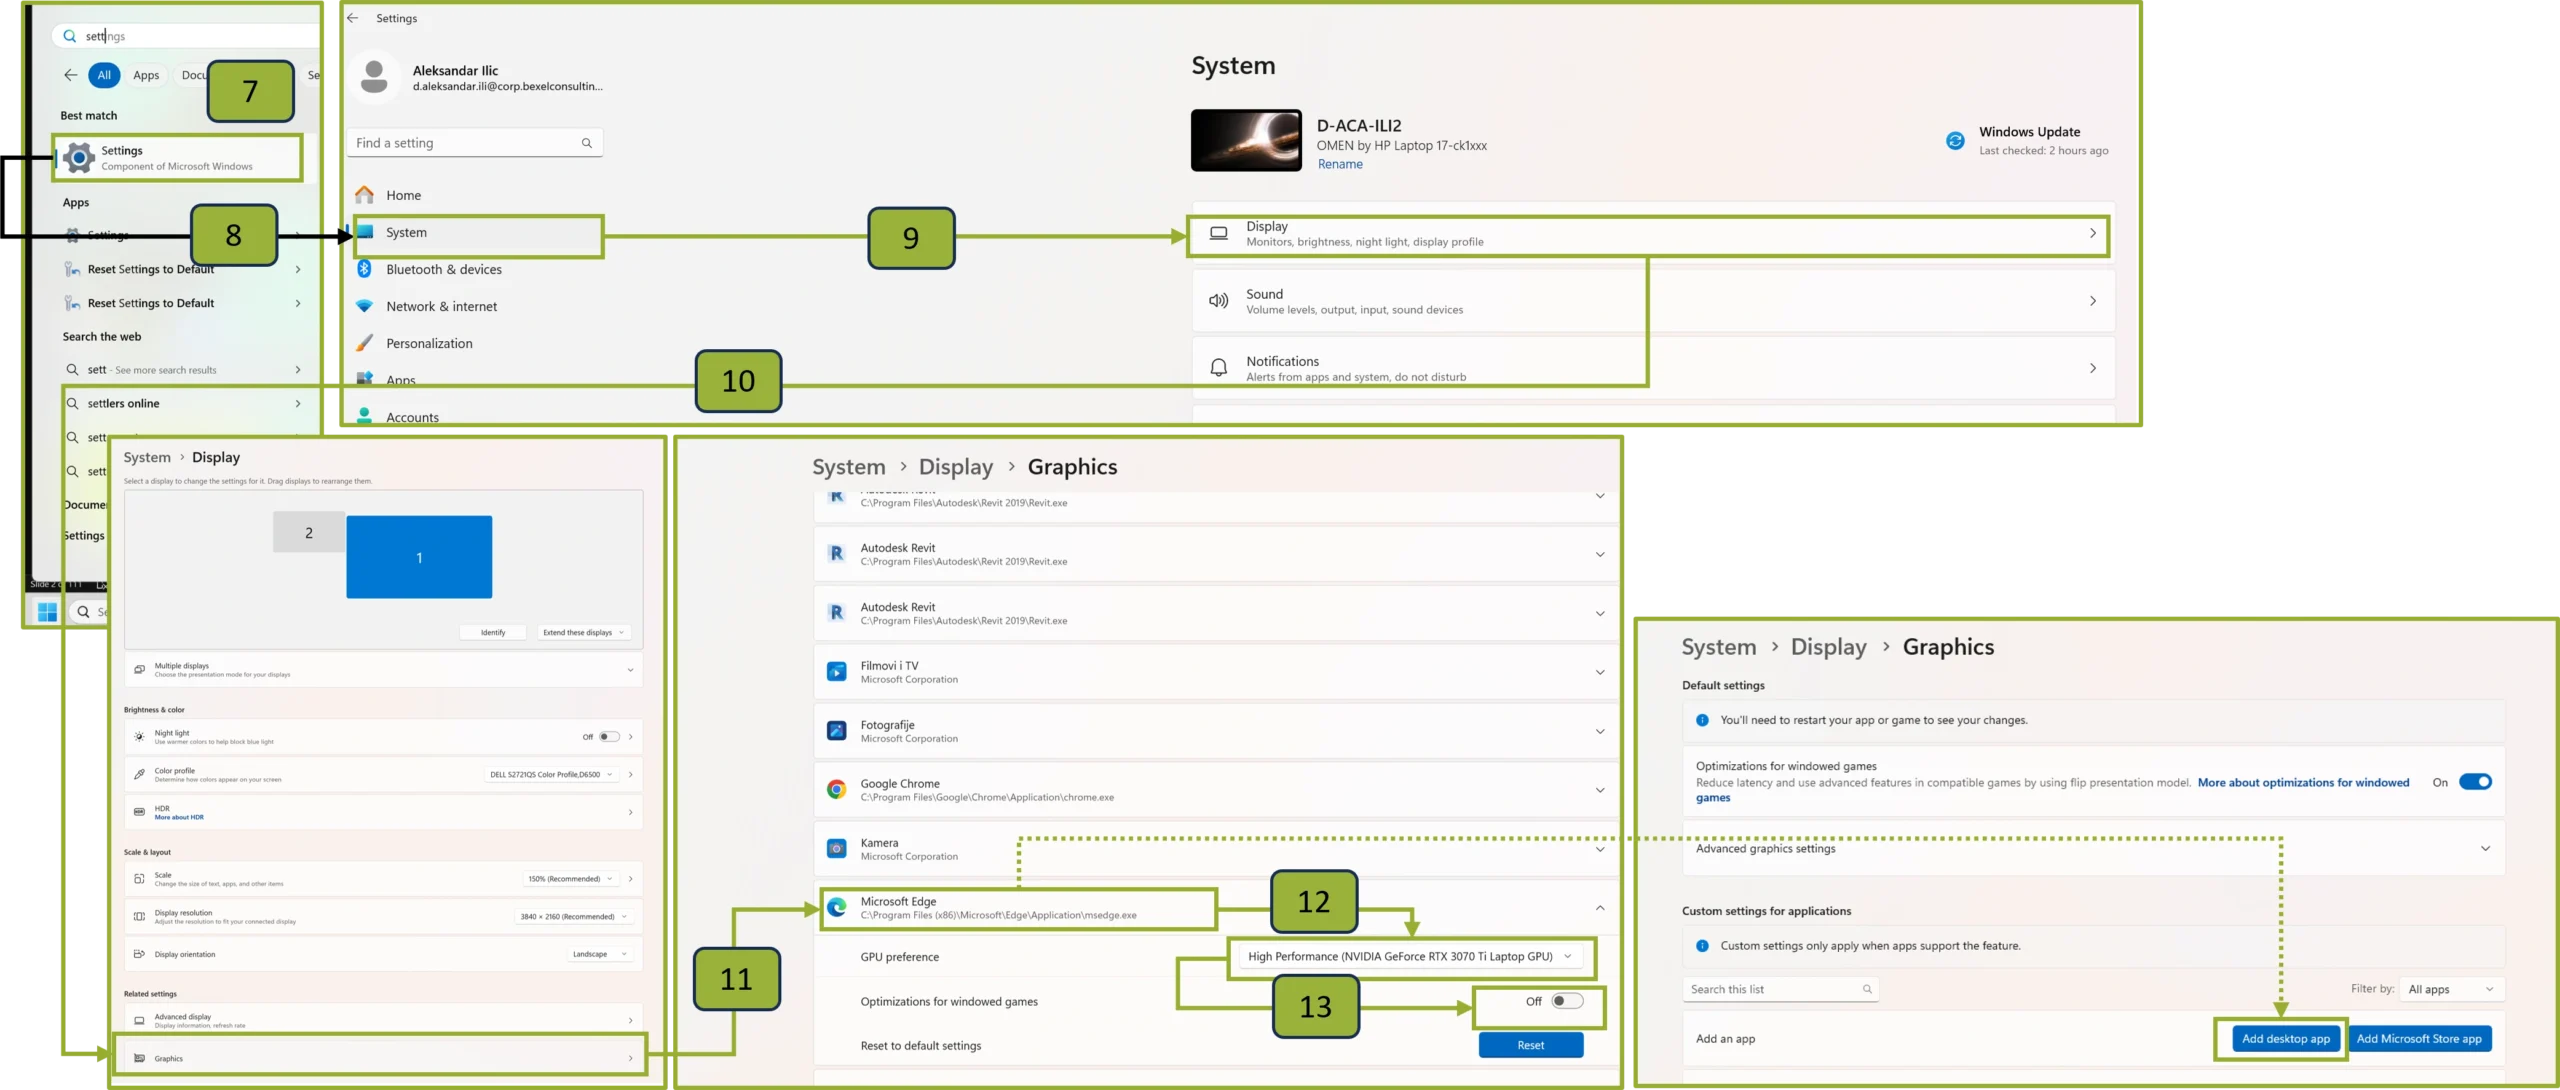The height and width of the screenshot is (1090, 2560).
Task: Toggle the Night light switch
Action: tap(609, 737)
